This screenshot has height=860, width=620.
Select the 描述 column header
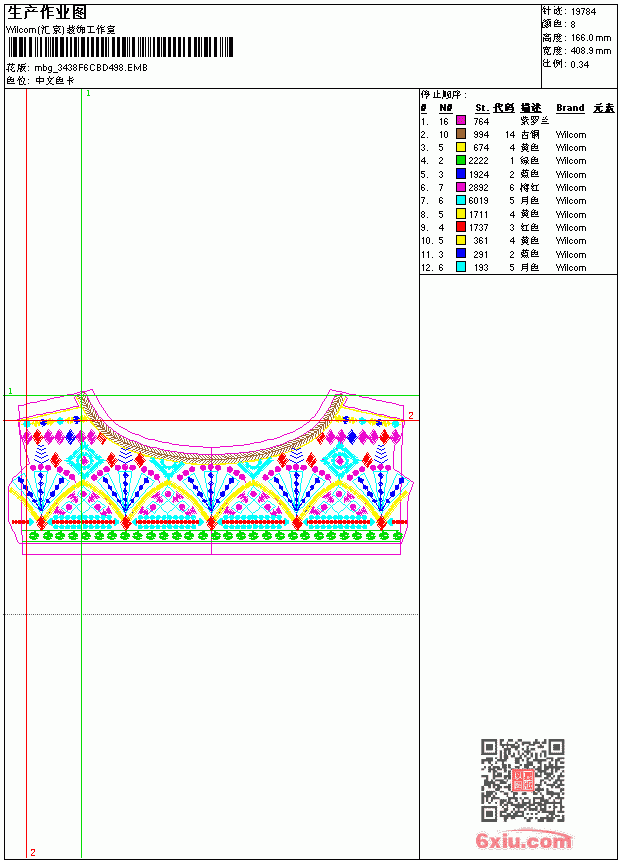(x=531, y=108)
